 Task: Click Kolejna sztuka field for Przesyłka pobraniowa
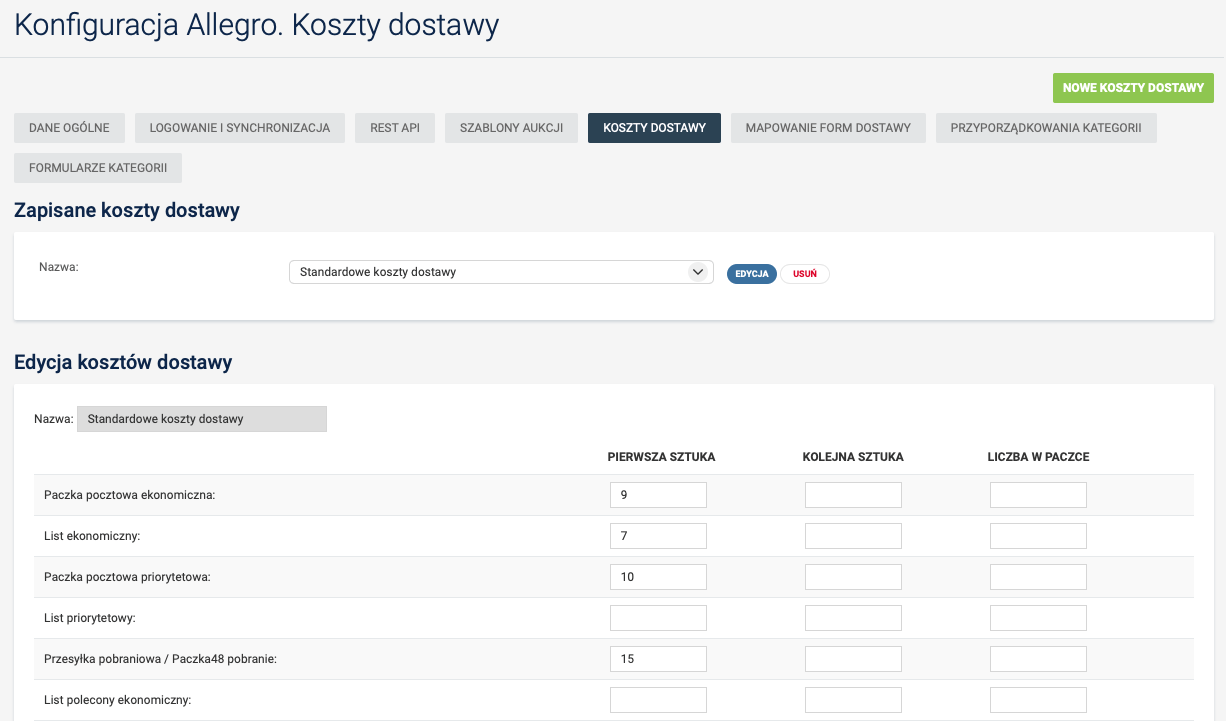click(853, 659)
